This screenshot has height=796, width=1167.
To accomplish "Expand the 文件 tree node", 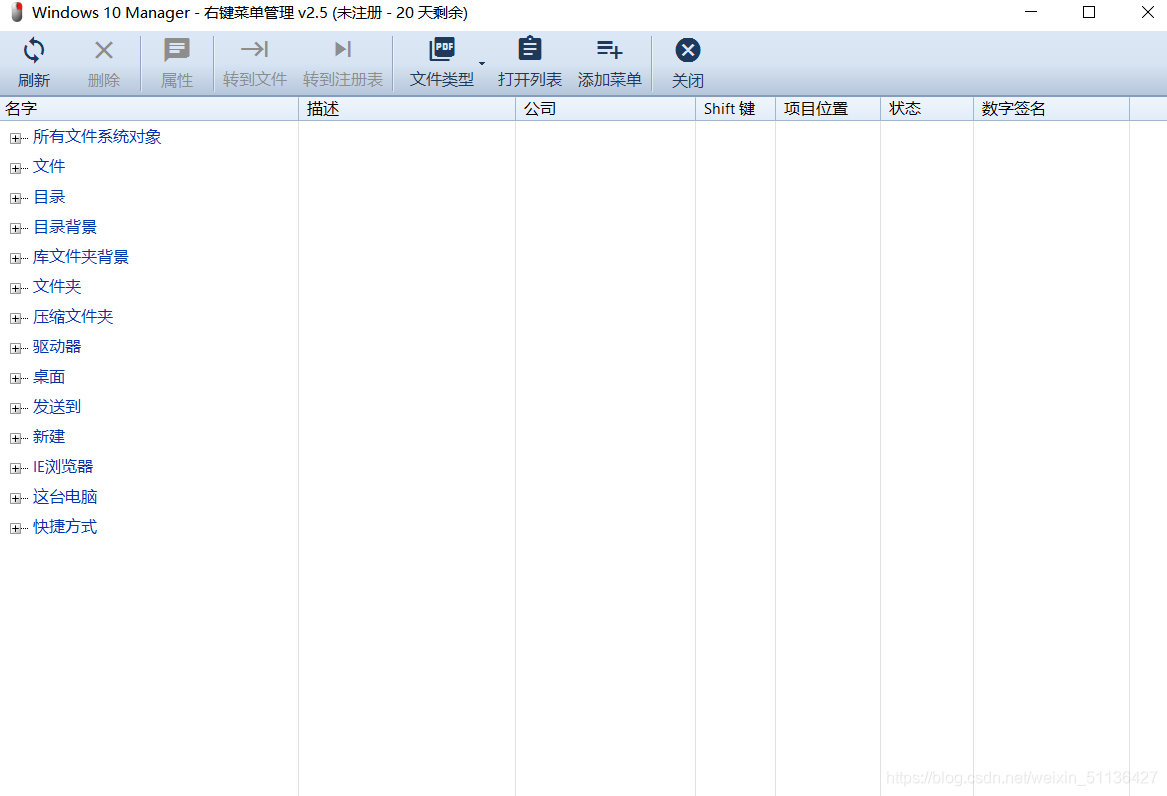I will (x=15, y=168).
